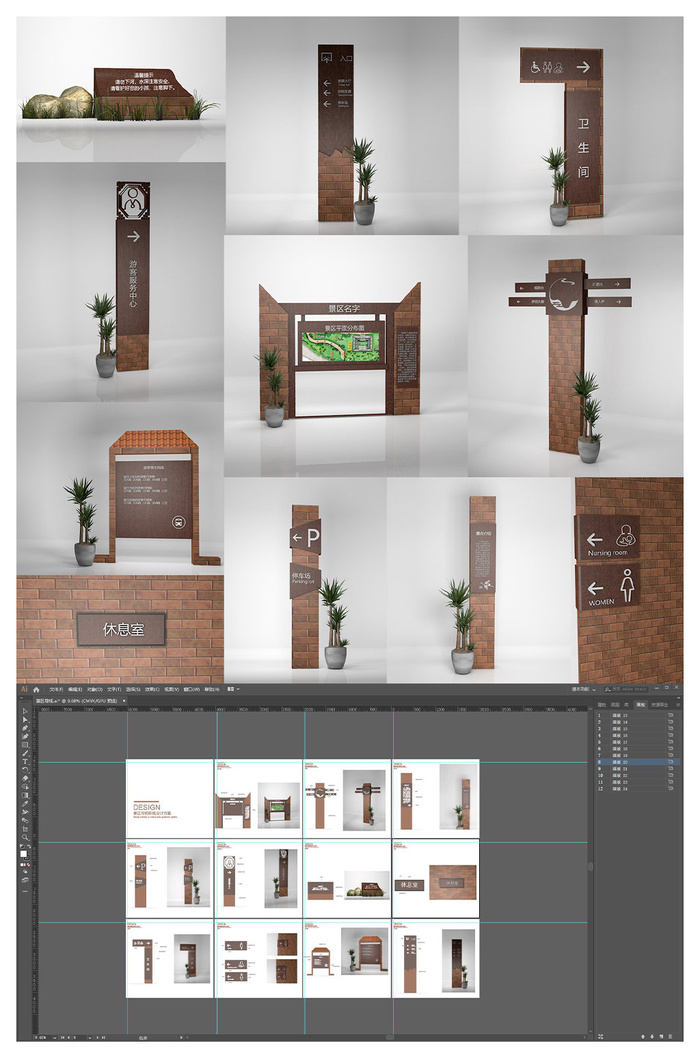Select the Eraser tool

[25, 778]
